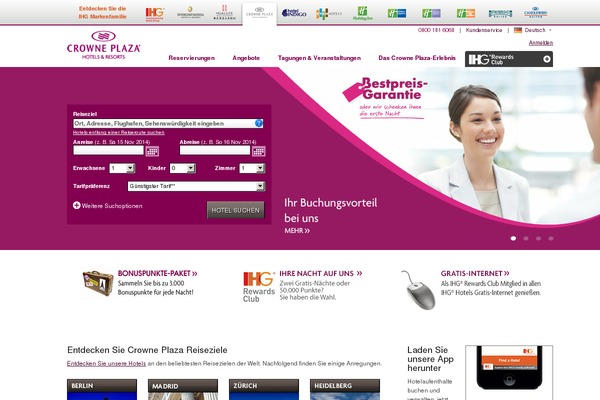The image size is (600, 400).
Task: Open the MADRID destination thumbnail
Action: [183, 389]
